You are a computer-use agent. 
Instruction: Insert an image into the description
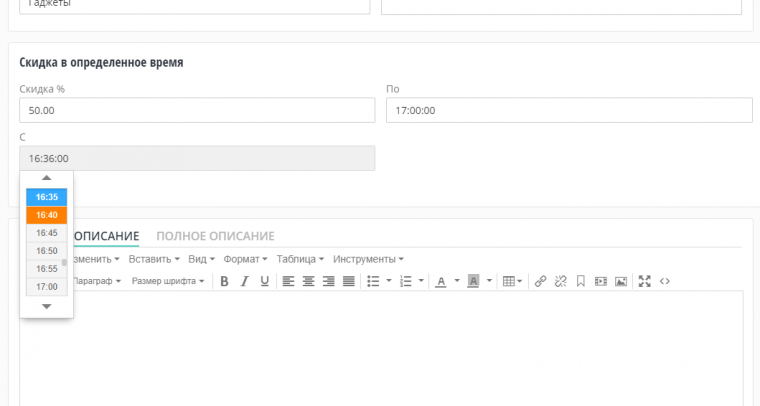620,281
